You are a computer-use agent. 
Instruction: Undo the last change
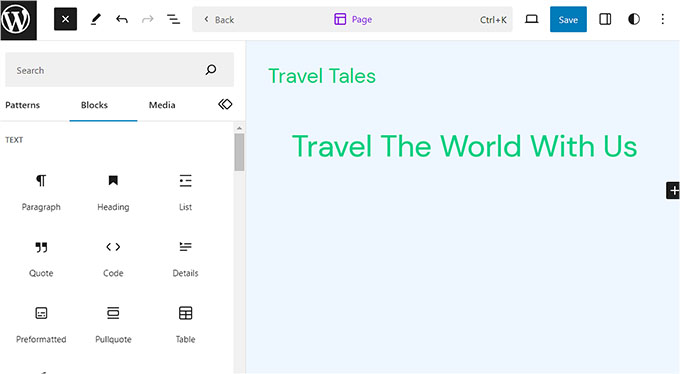(x=122, y=20)
